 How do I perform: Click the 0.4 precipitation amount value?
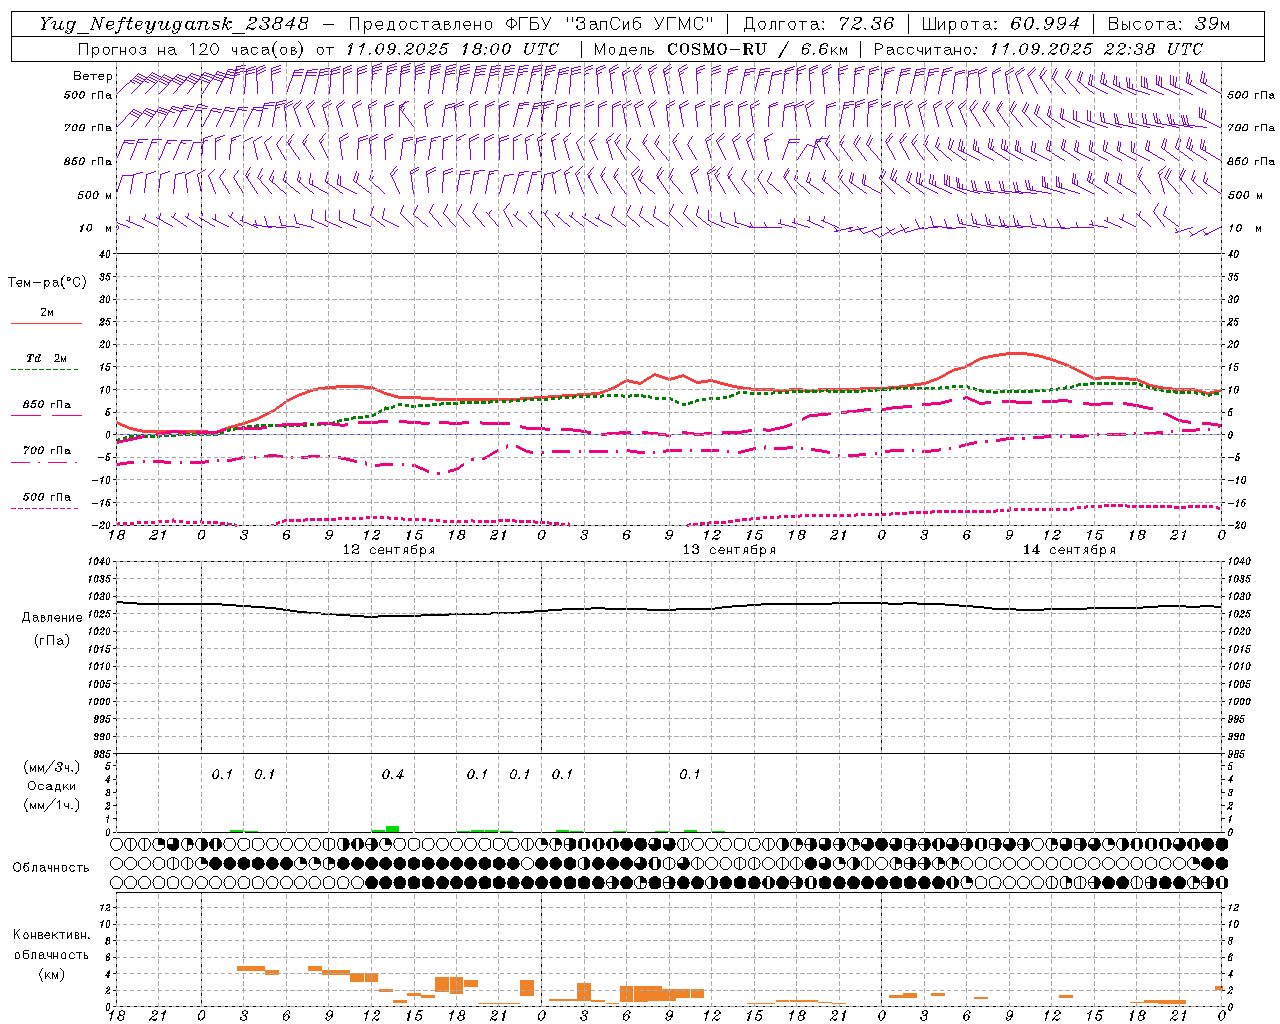[393, 775]
